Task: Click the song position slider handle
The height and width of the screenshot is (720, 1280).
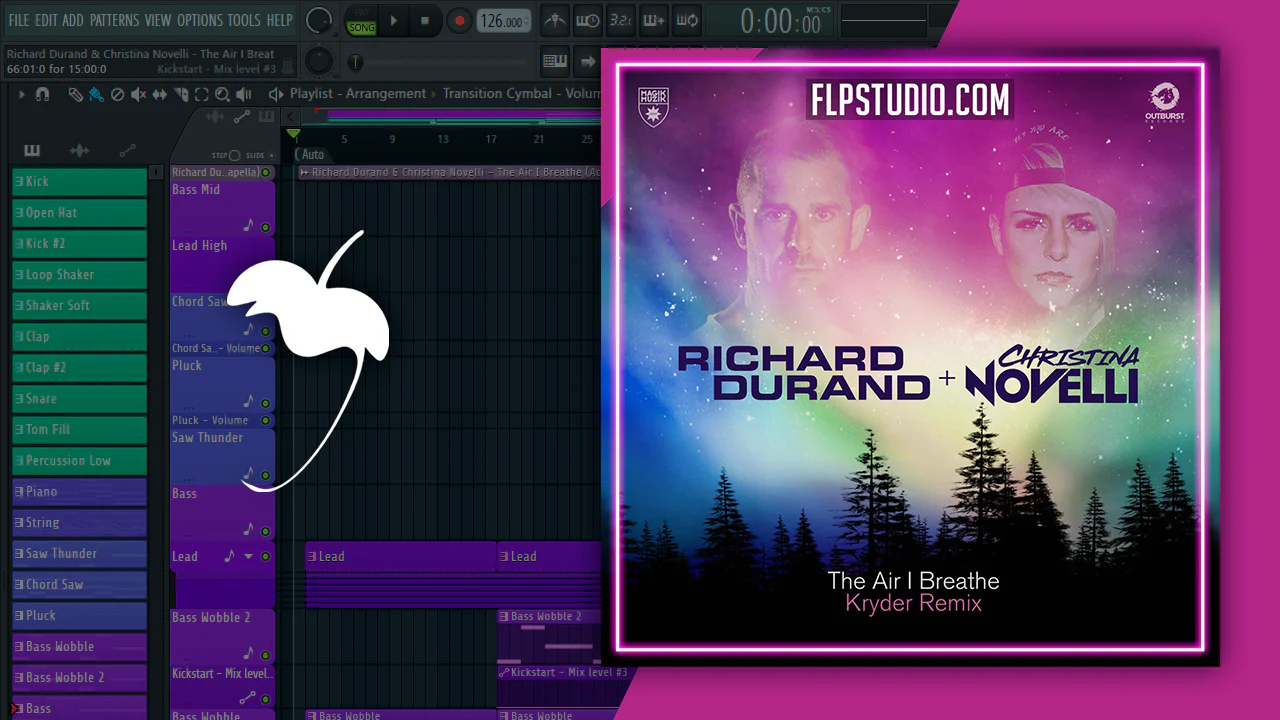Action: tap(355, 62)
